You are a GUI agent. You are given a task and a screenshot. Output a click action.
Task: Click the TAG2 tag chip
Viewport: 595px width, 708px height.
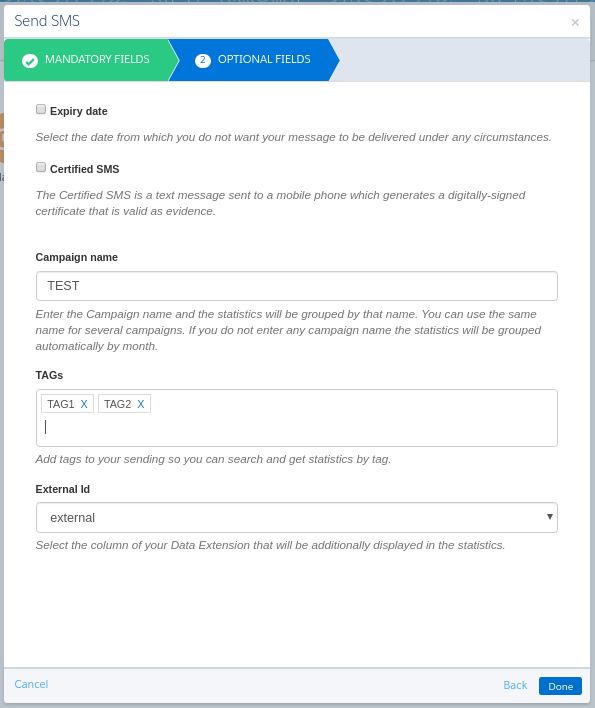coord(118,404)
